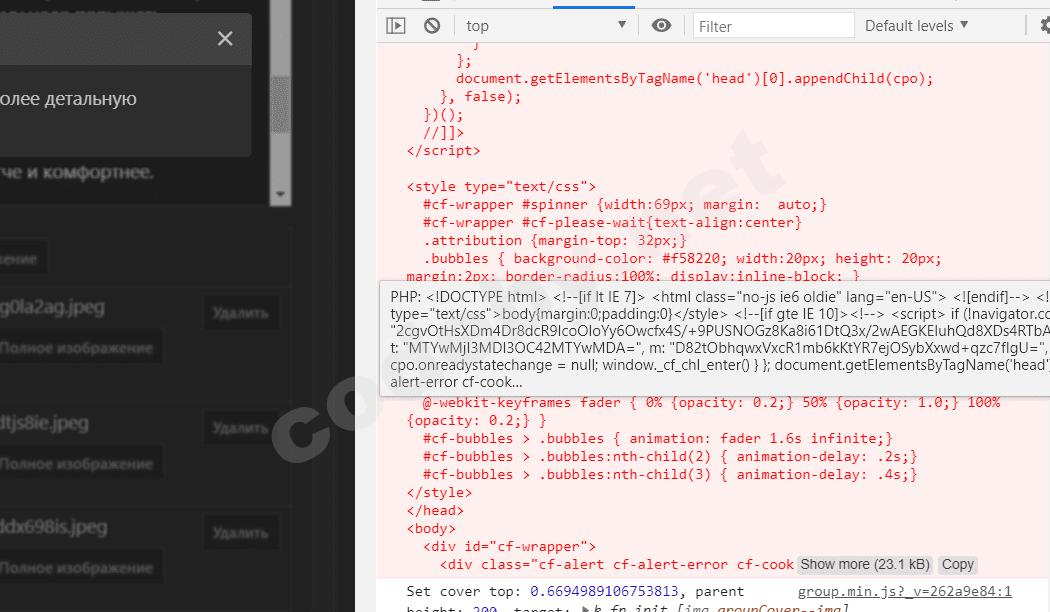Click the #cf-wrapper #spinner CSS line

point(625,205)
